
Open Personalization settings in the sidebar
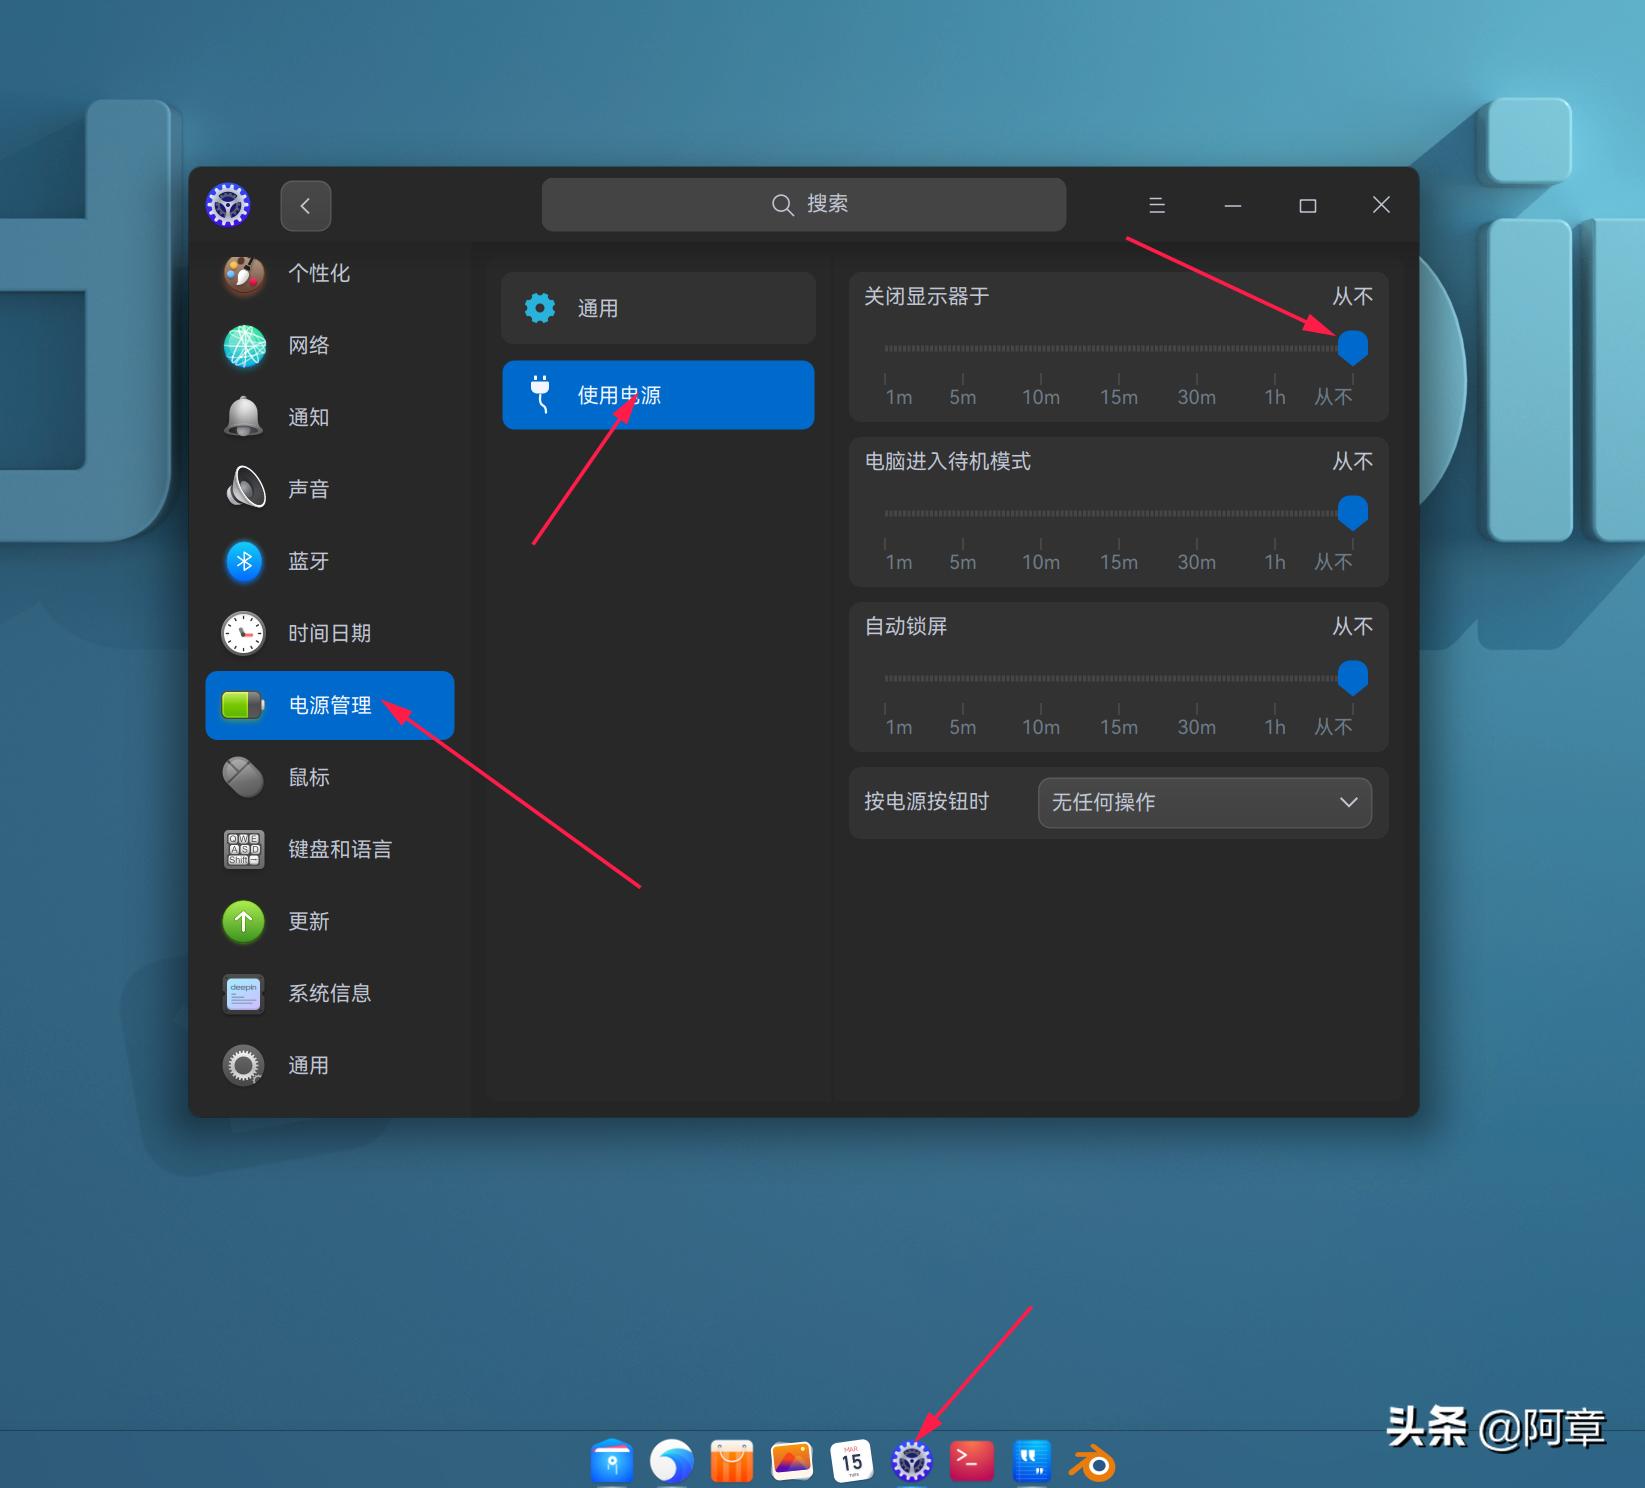(320, 273)
